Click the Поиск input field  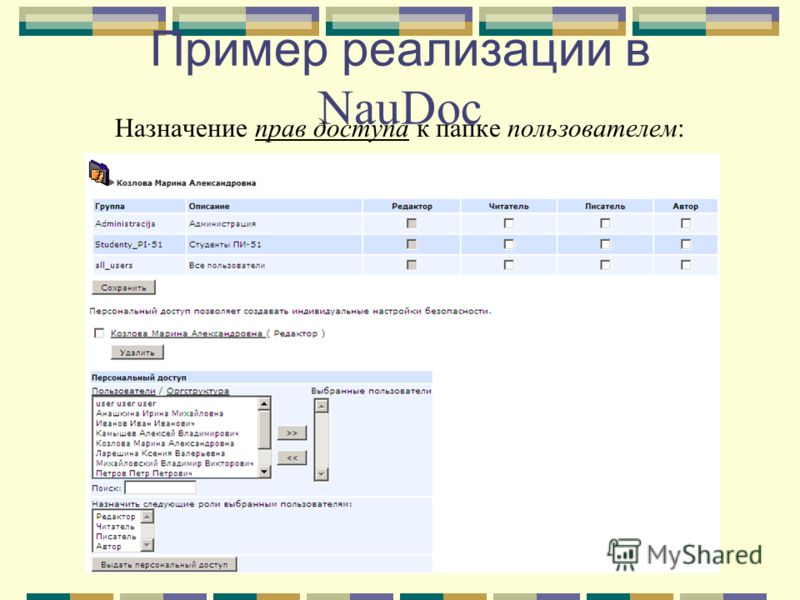click(x=160, y=488)
